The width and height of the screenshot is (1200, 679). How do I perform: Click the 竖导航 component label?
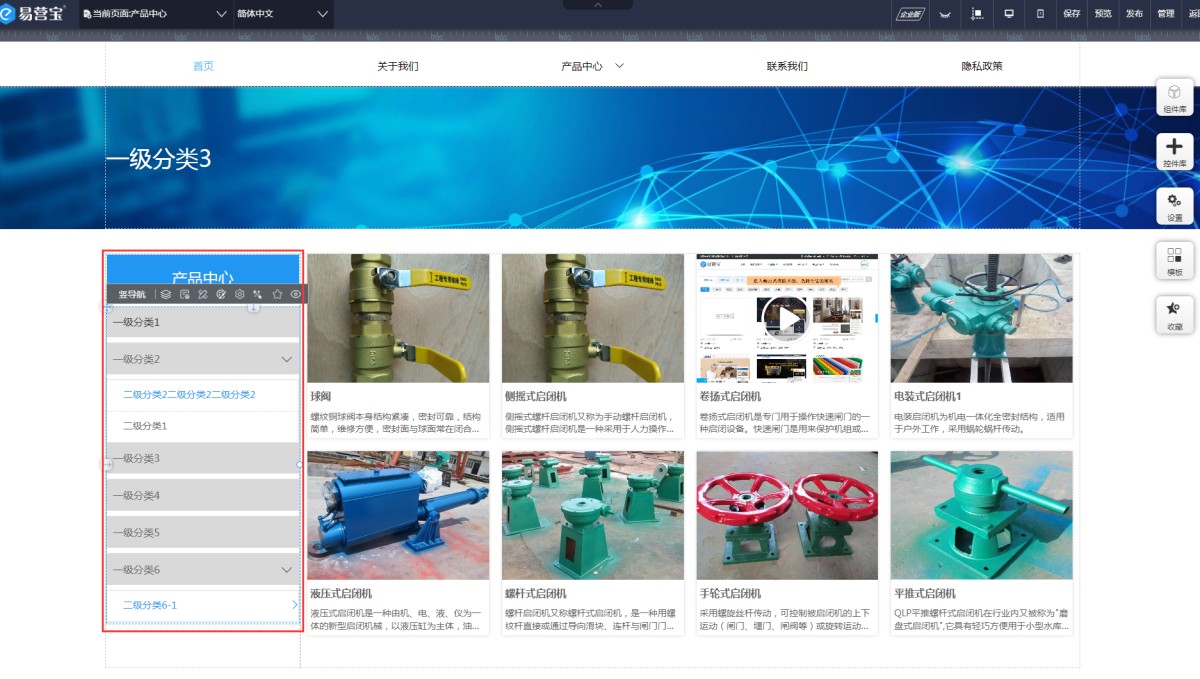pyautogui.click(x=131, y=295)
